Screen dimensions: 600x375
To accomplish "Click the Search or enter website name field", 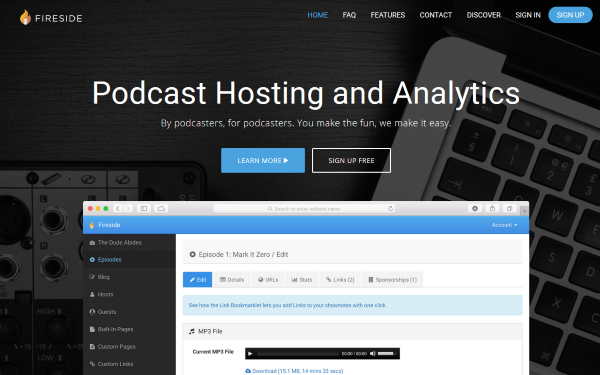I will 304,209.
